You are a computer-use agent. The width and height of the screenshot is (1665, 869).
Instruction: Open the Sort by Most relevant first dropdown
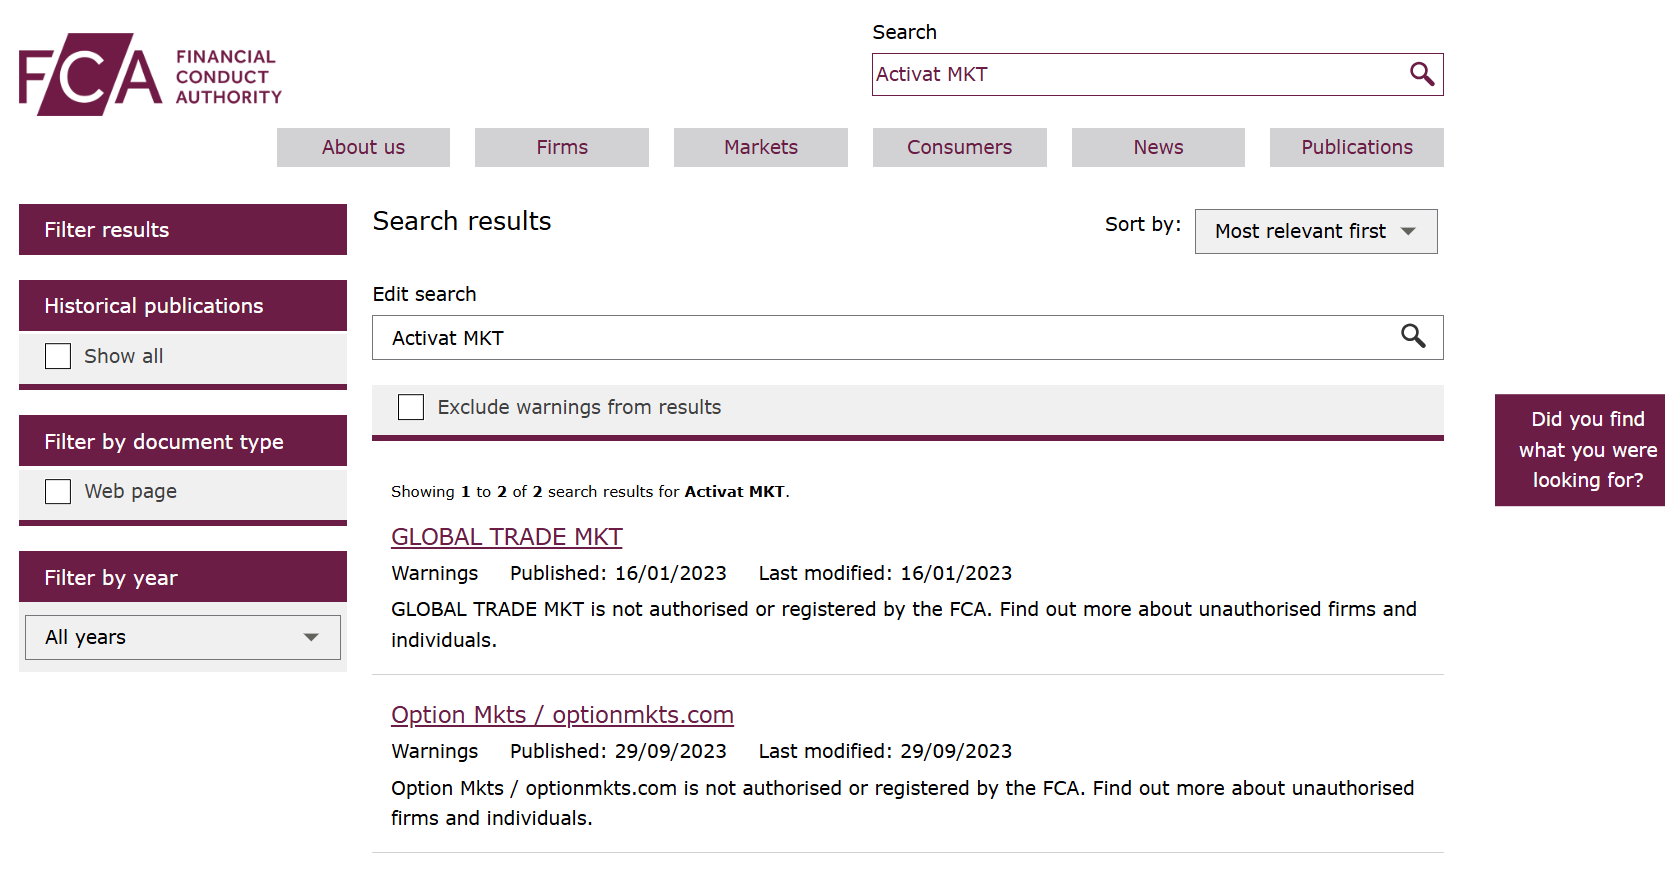click(x=1316, y=231)
